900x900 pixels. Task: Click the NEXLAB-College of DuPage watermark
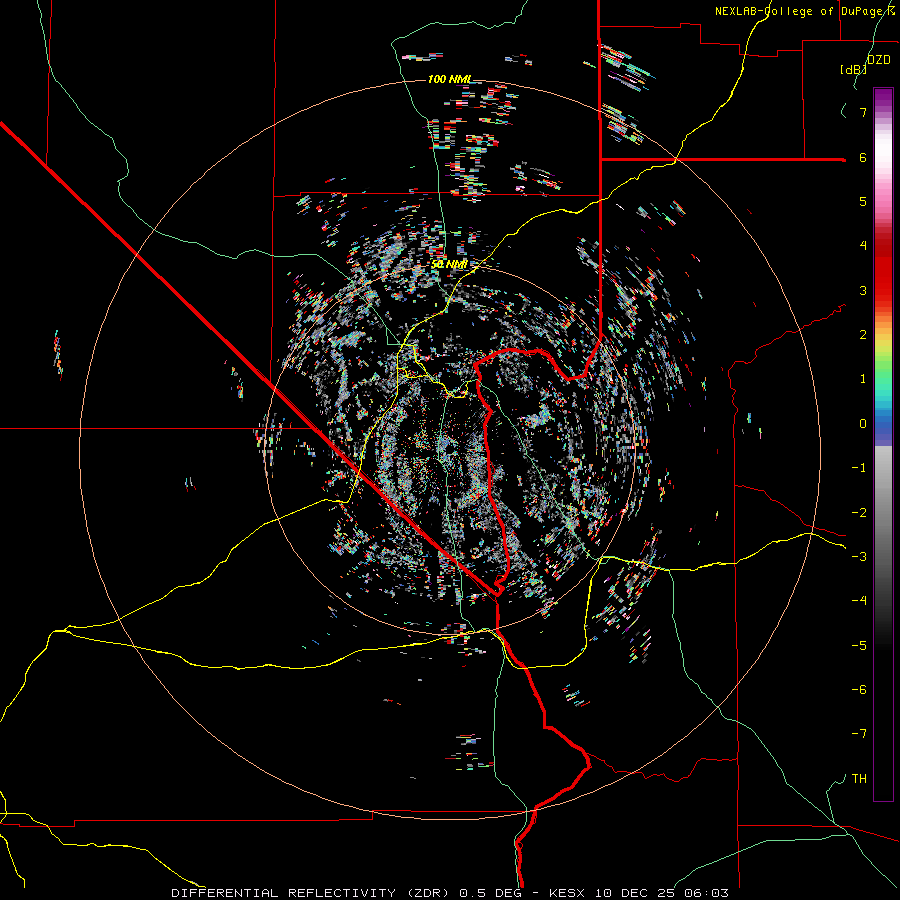(804, 11)
